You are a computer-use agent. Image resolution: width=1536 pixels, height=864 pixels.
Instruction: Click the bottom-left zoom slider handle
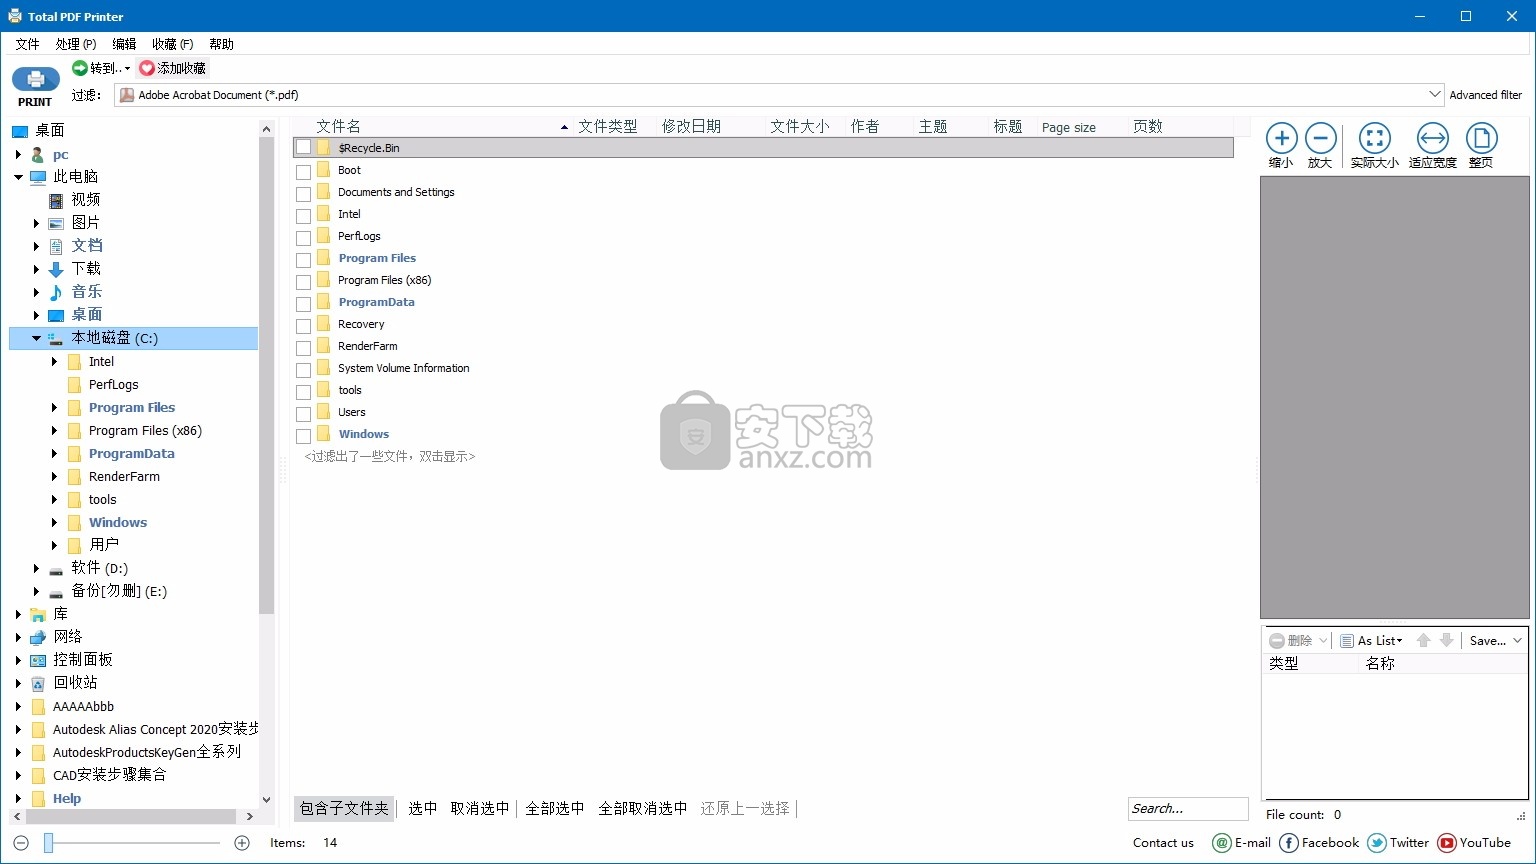pyautogui.click(x=48, y=843)
